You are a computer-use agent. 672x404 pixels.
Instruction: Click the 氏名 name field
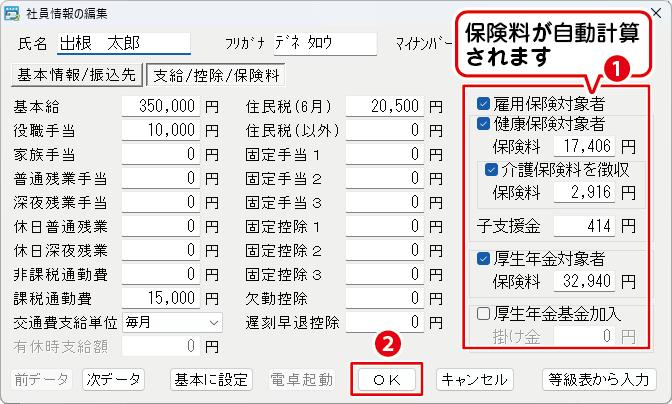(x=123, y=43)
